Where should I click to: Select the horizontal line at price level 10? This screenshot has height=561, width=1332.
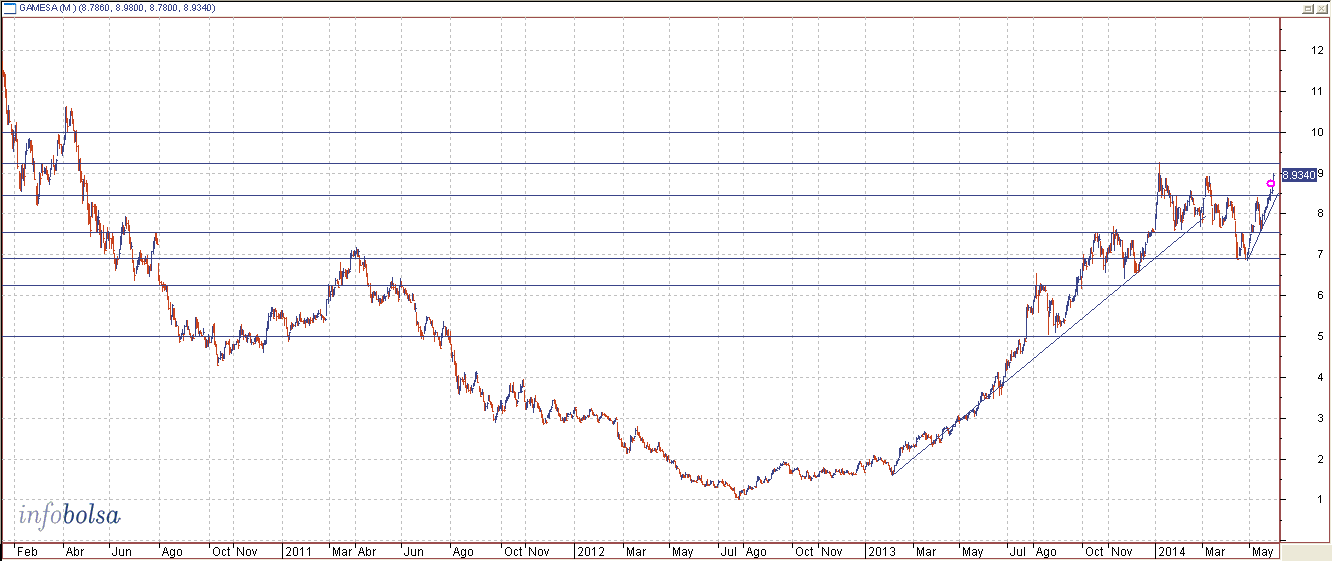point(640,132)
